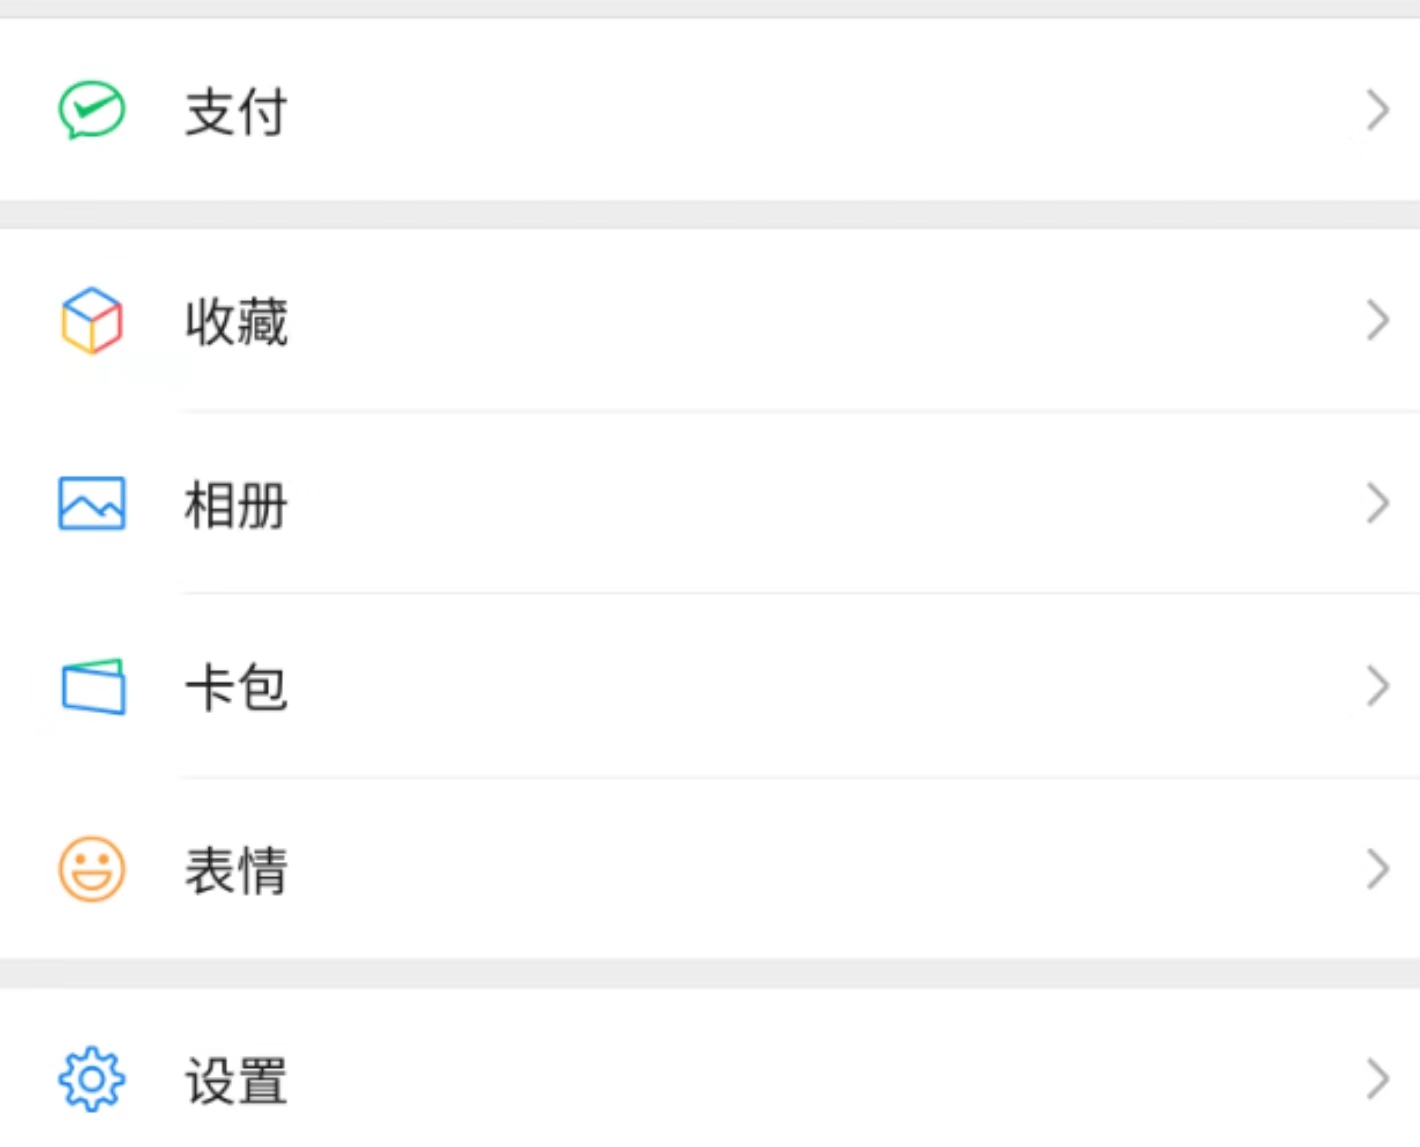The width and height of the screenshot is (1420, 1147).
Task: Tap the arrow on 设置 row
Action: 1378,1079
